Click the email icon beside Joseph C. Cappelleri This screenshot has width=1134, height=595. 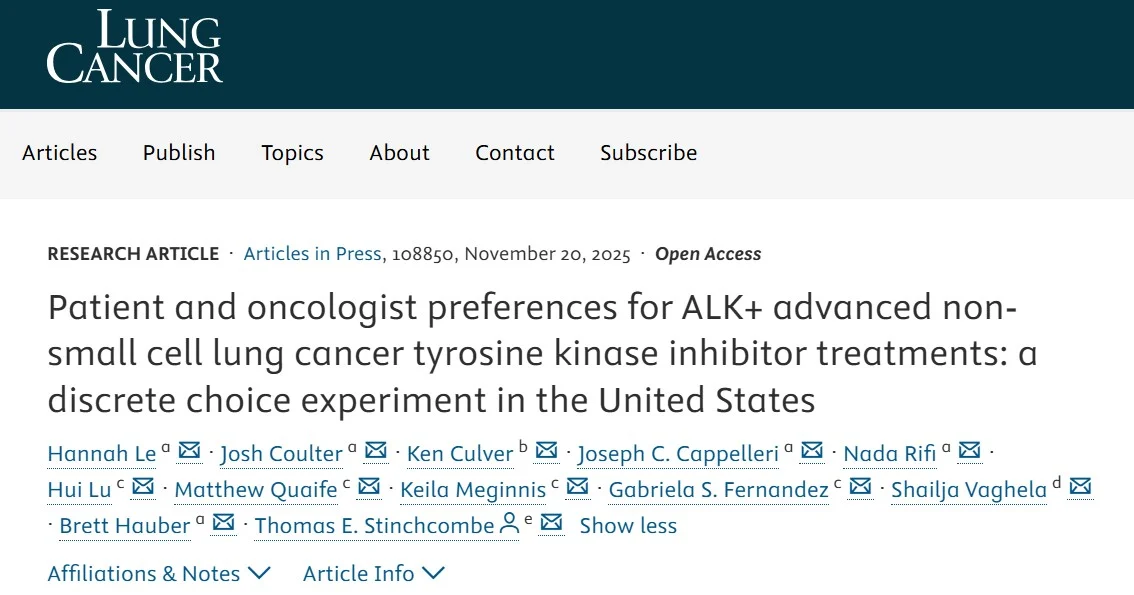point(811,452)
